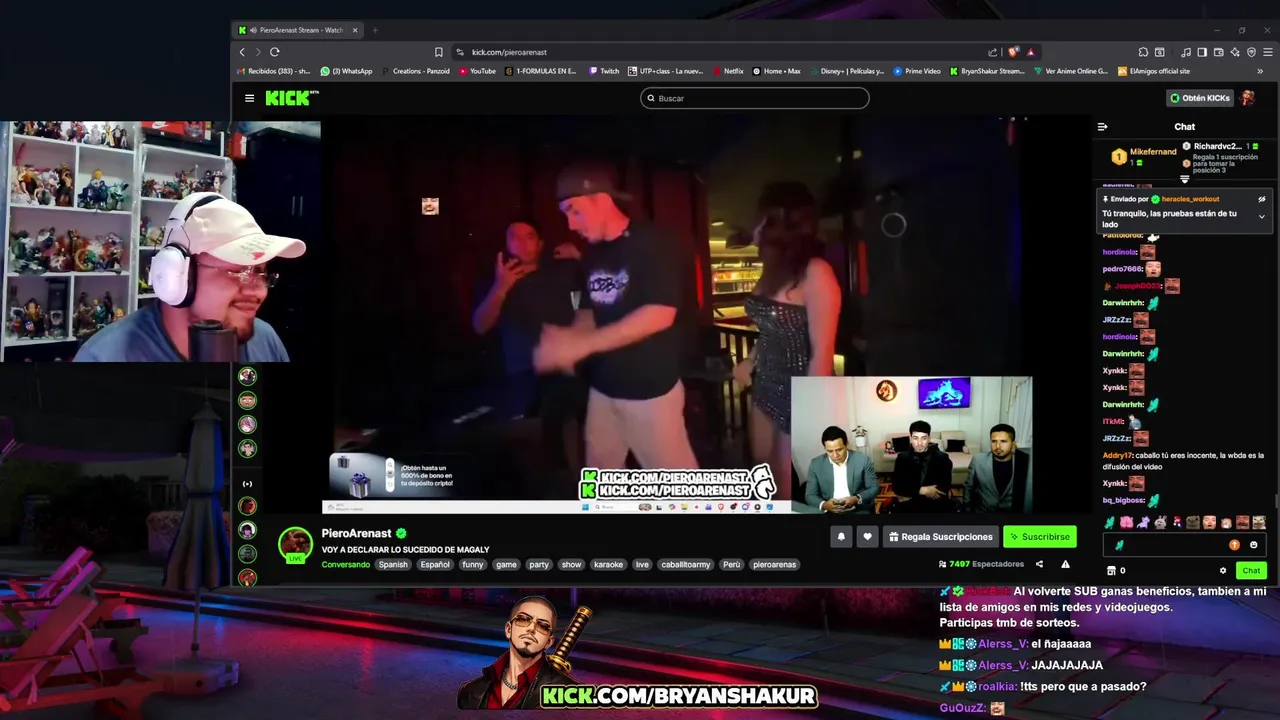Click username Addry17 in chat
The height and width of the screenshot is (720, 1280).
[1116, 455]
